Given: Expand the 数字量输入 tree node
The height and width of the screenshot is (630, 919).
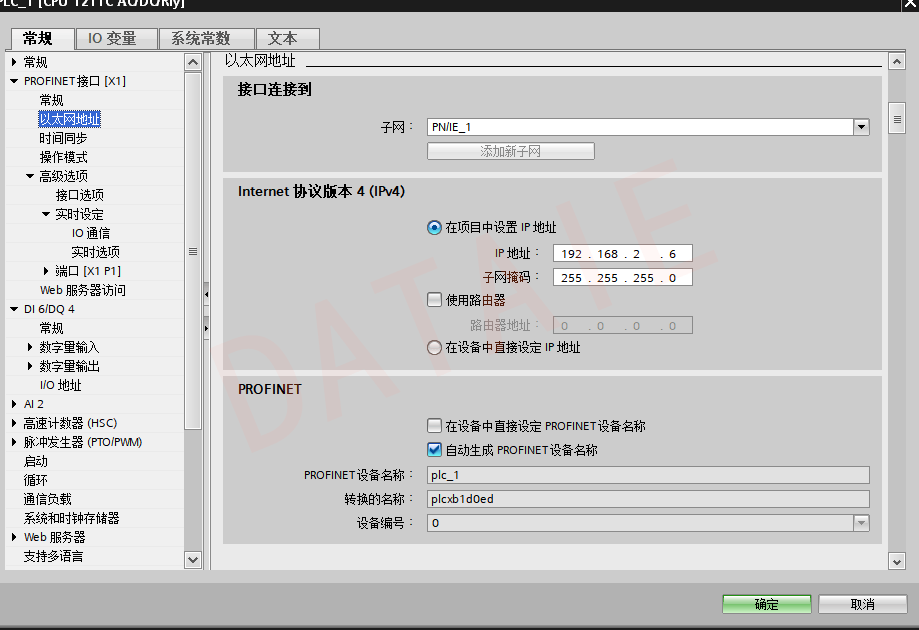Looking at the screenshot, I should click(x=31, y=347).
